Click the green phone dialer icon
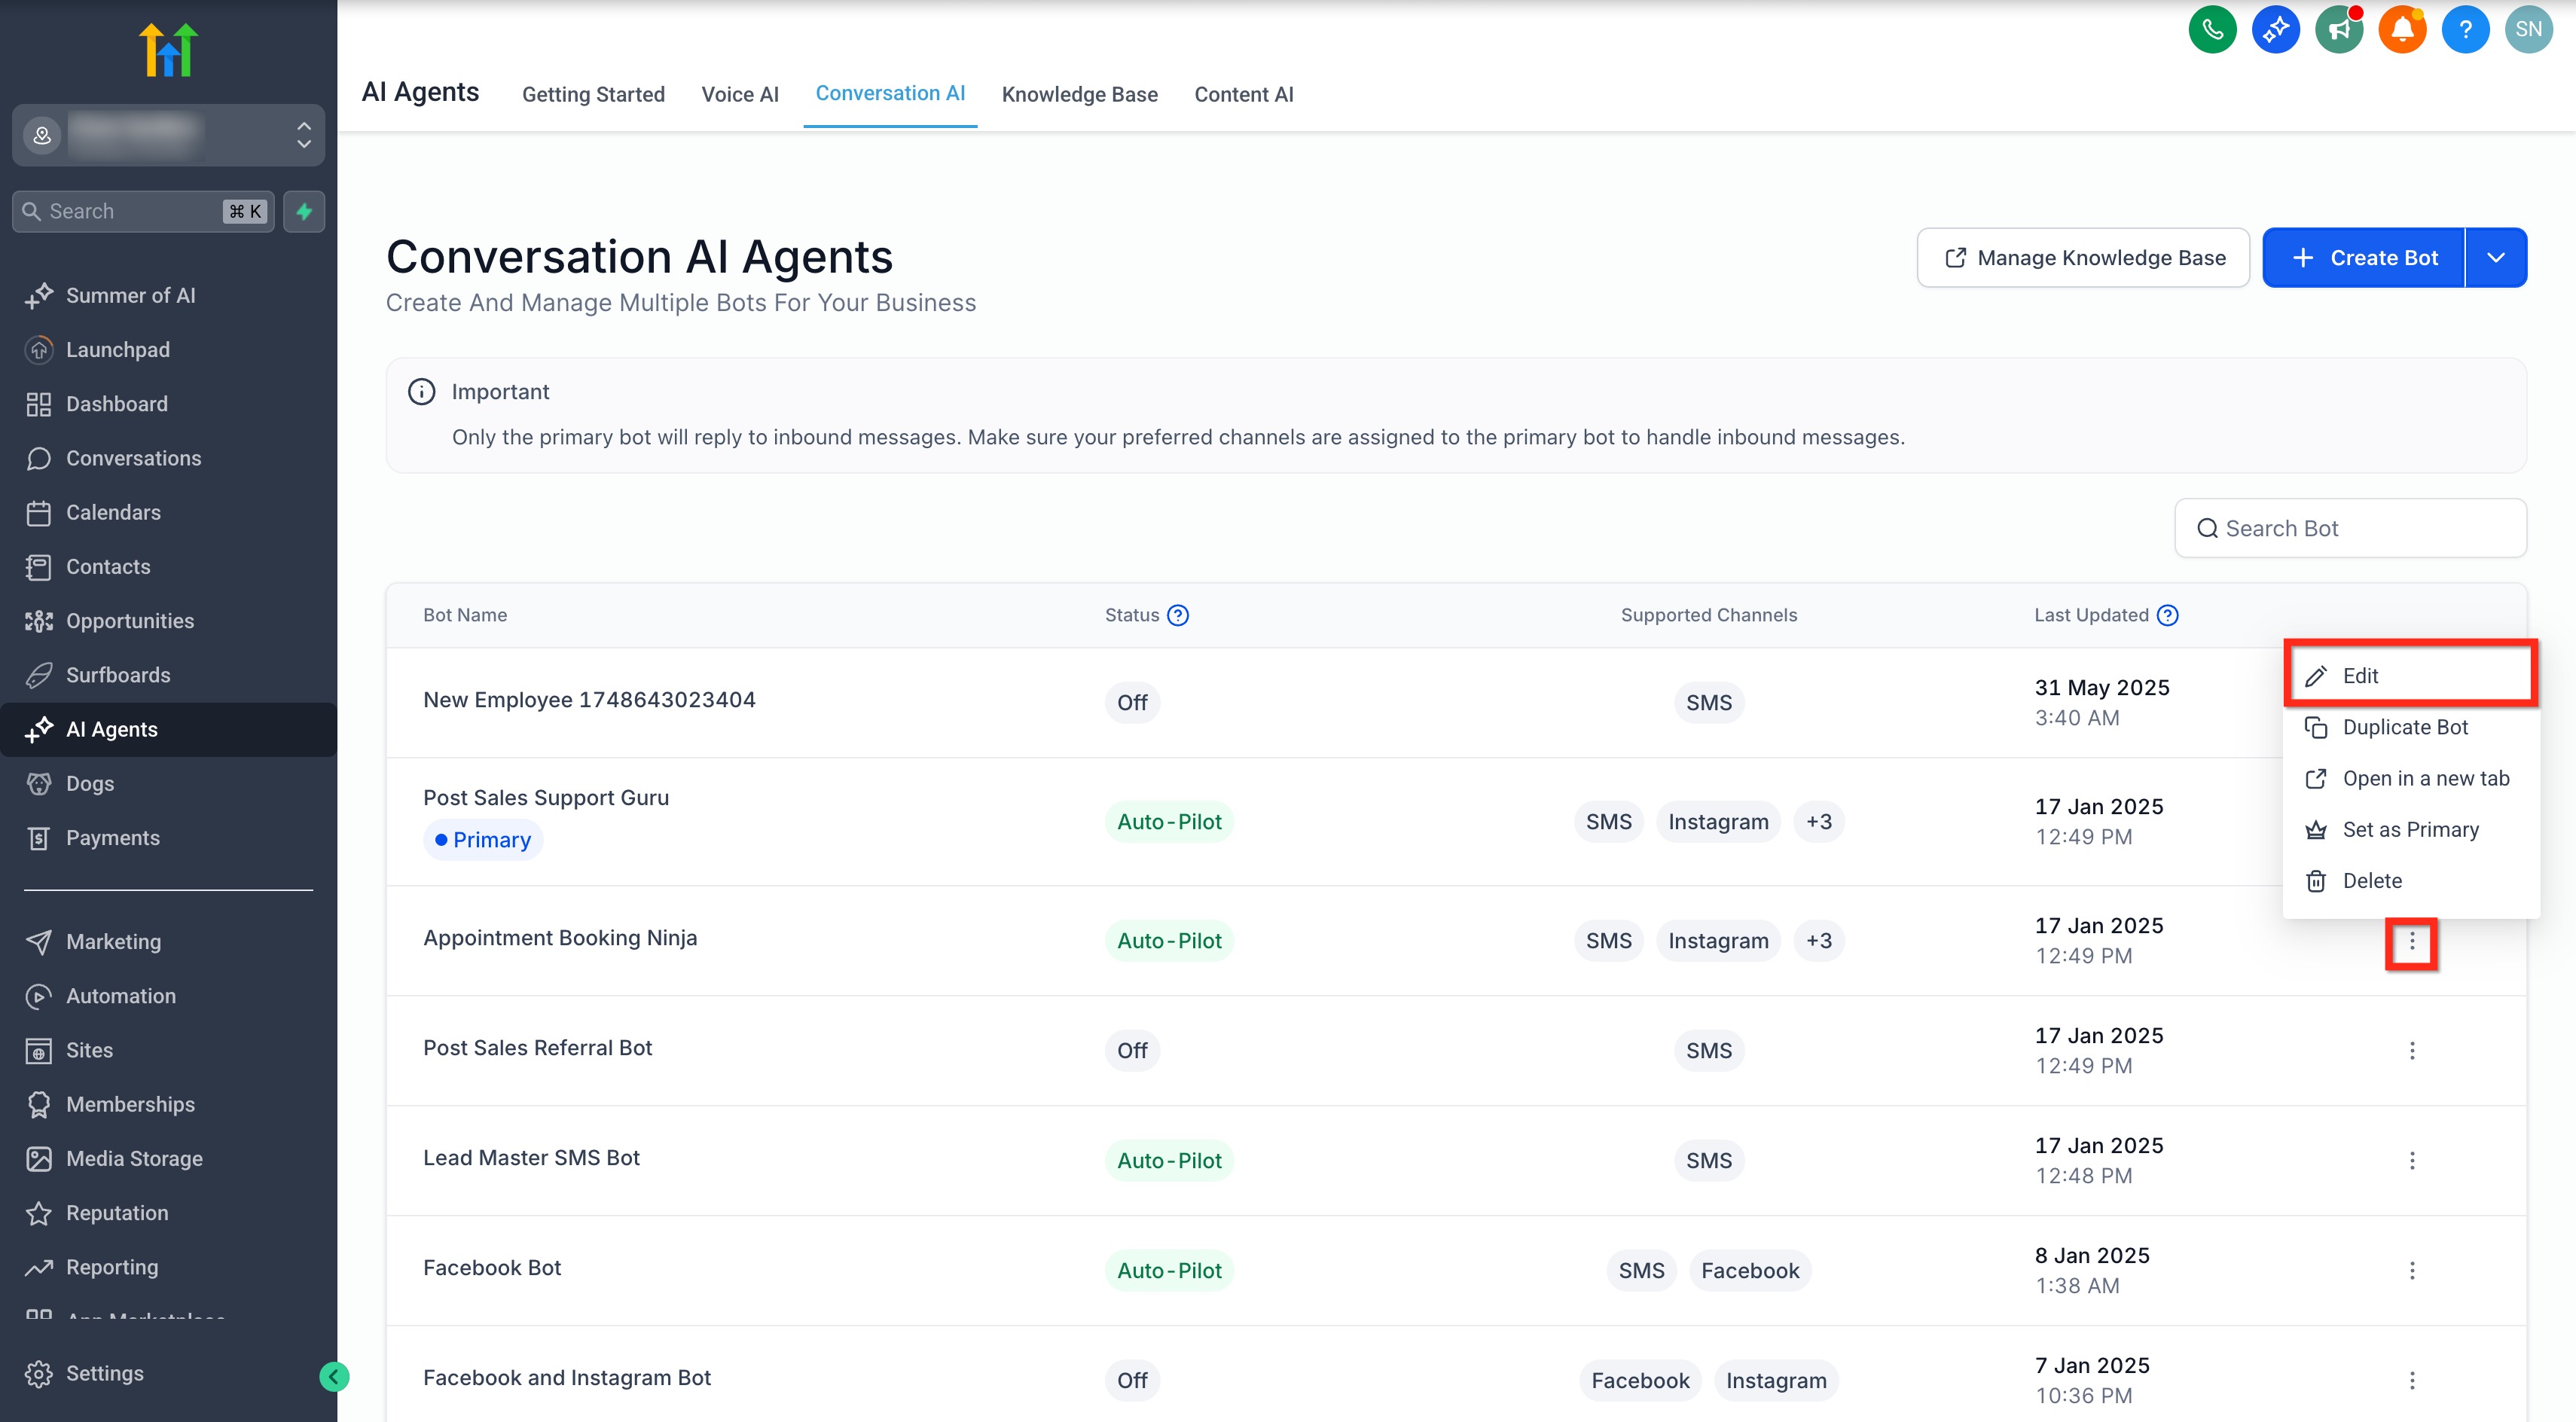Viewport: 2576px width, 1422px height. coord(2212,30)
